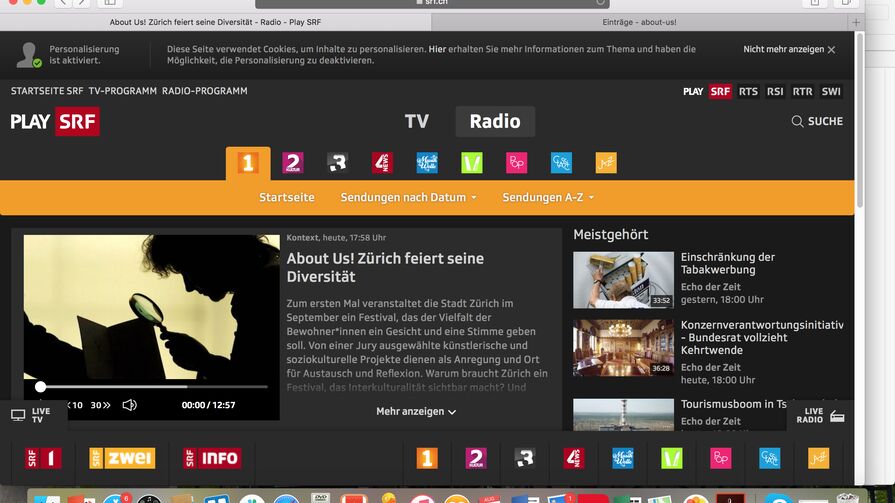Image resolution: width=895 pixels, height=503 pixels.
Task: Switch to the TV tab
Action: point(416,121)
